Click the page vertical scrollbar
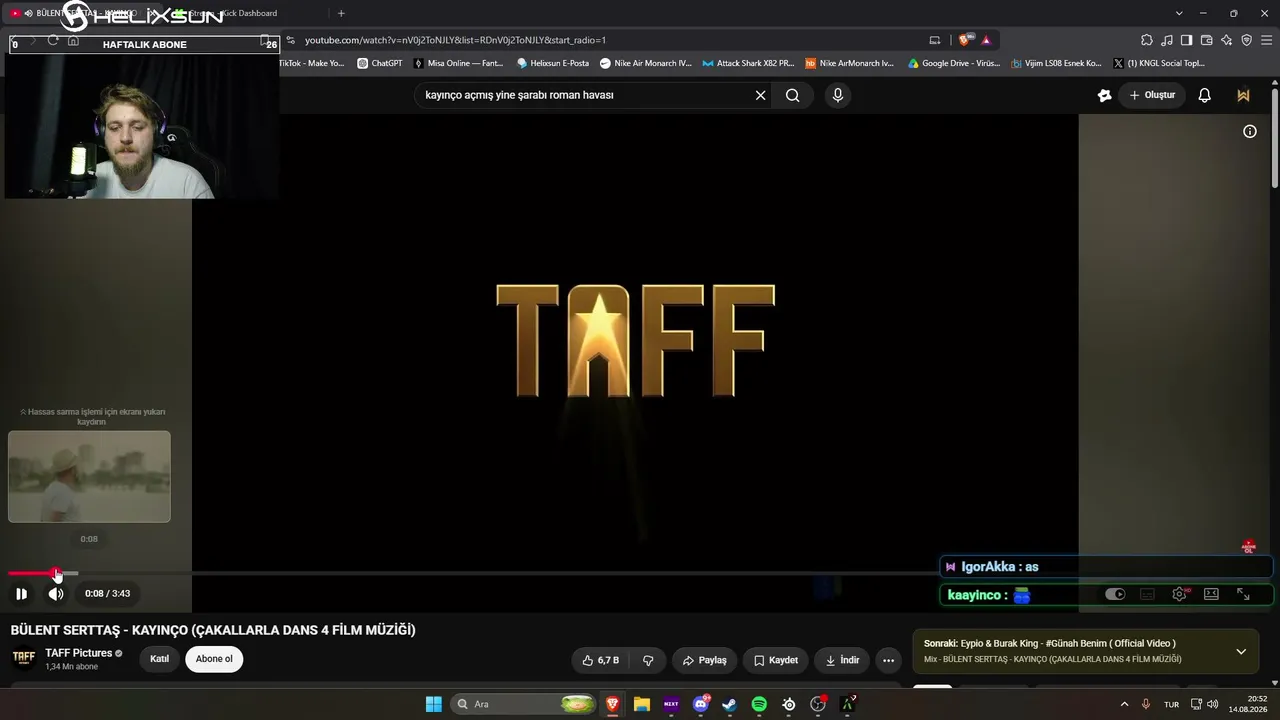This screenshot has height=720, width=1280. 1275,136
